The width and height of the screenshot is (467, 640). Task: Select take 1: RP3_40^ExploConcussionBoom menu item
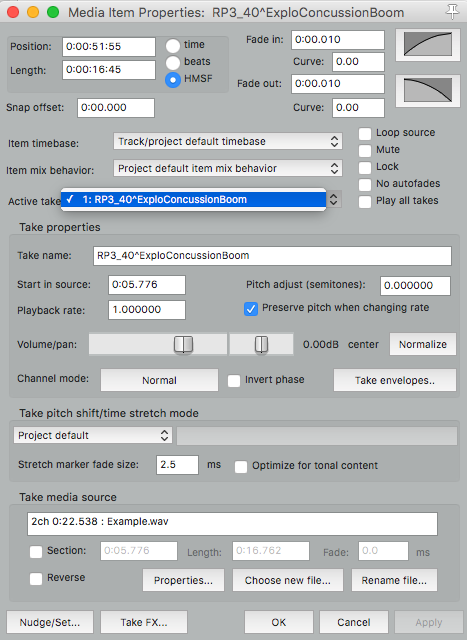click(193, 200)
